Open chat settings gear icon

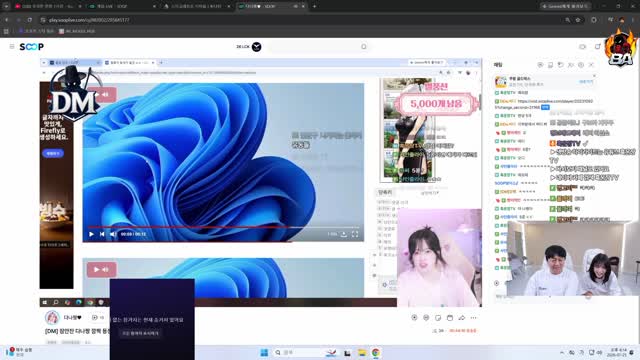pos(581,65)
